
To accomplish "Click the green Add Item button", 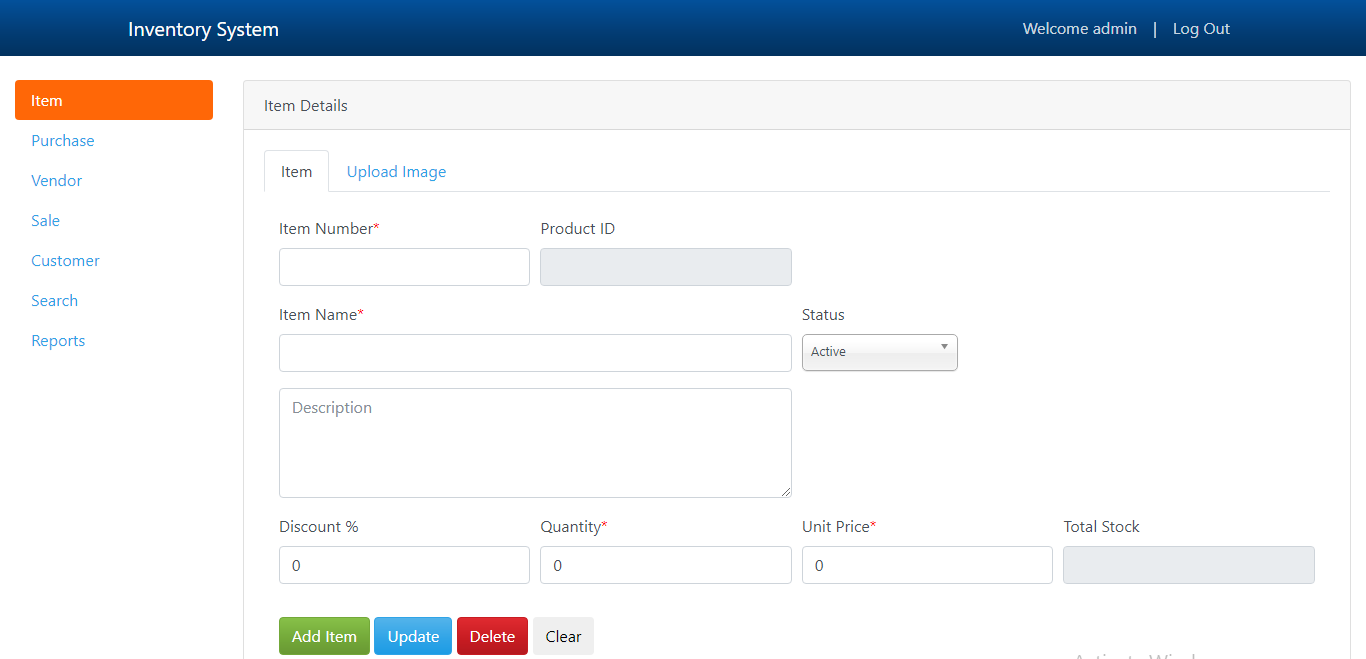I will point(324,636).
